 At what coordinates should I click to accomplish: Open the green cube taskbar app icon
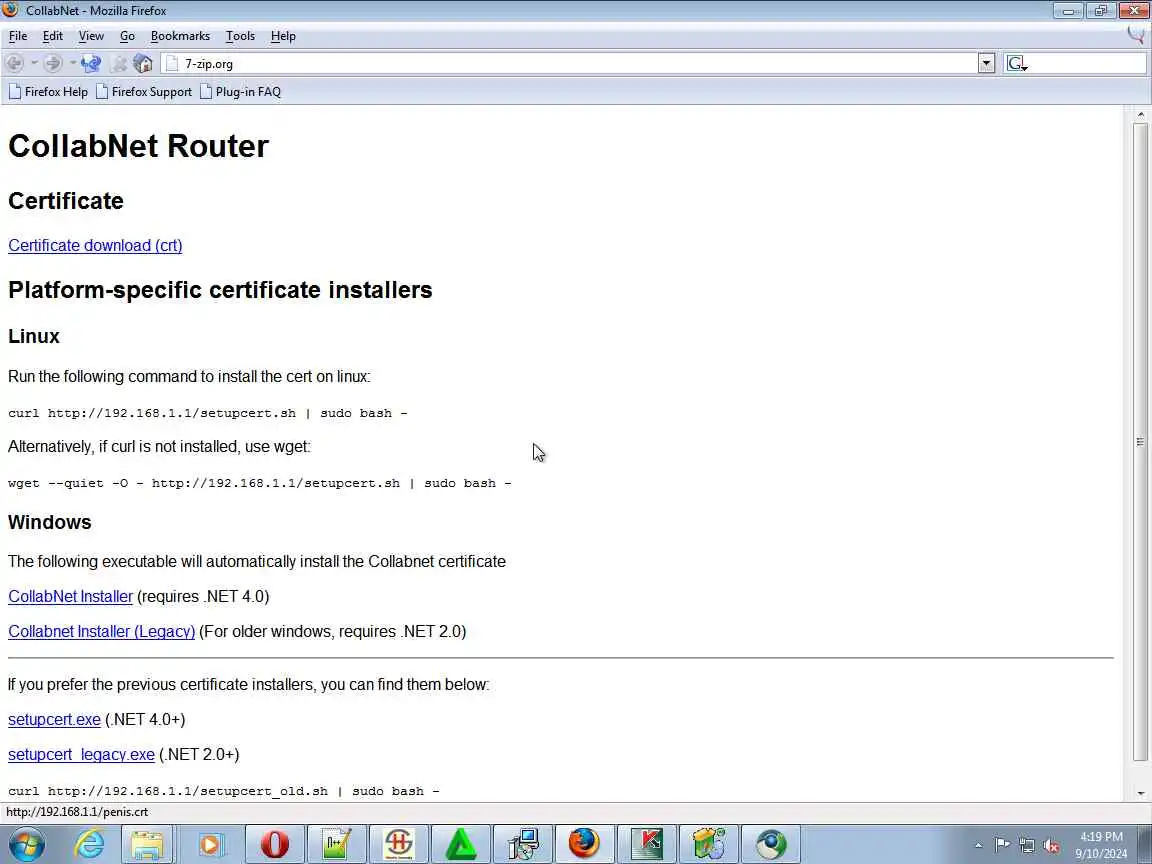tap(708, 844)
